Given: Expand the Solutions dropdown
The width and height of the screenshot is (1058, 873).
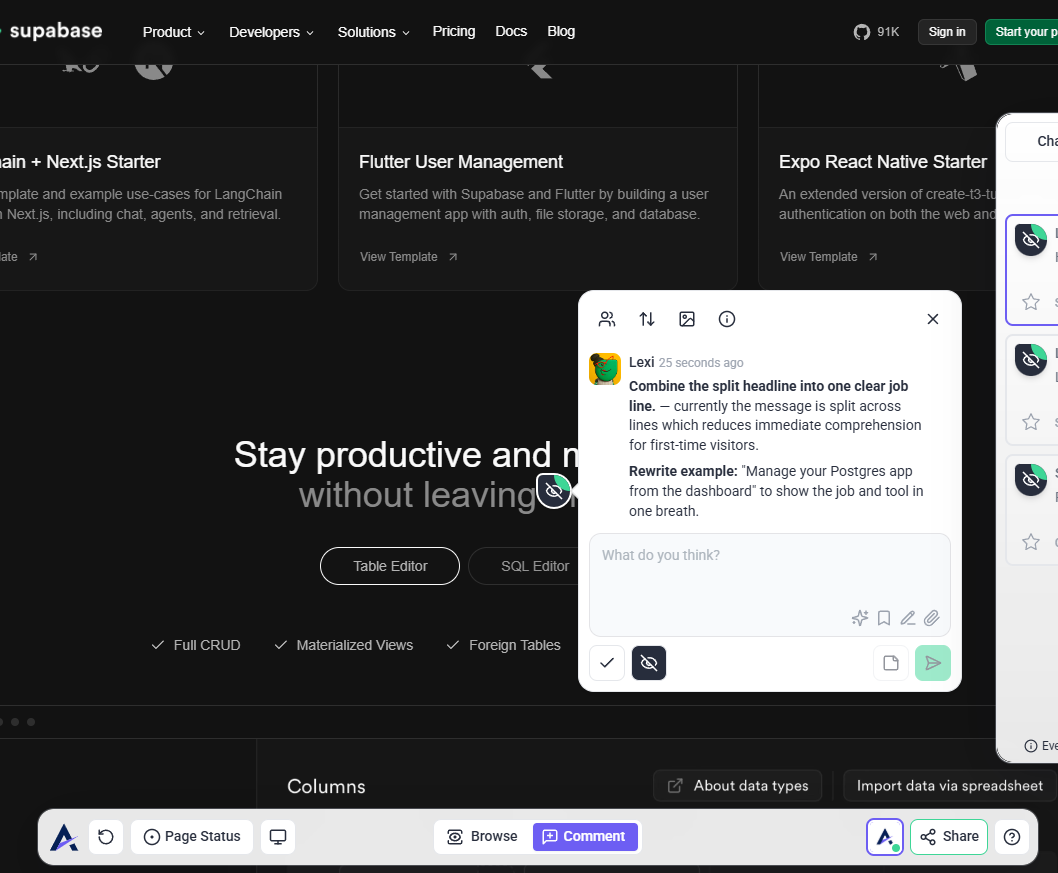Looking at the screenshot, I should pos(374,32).
